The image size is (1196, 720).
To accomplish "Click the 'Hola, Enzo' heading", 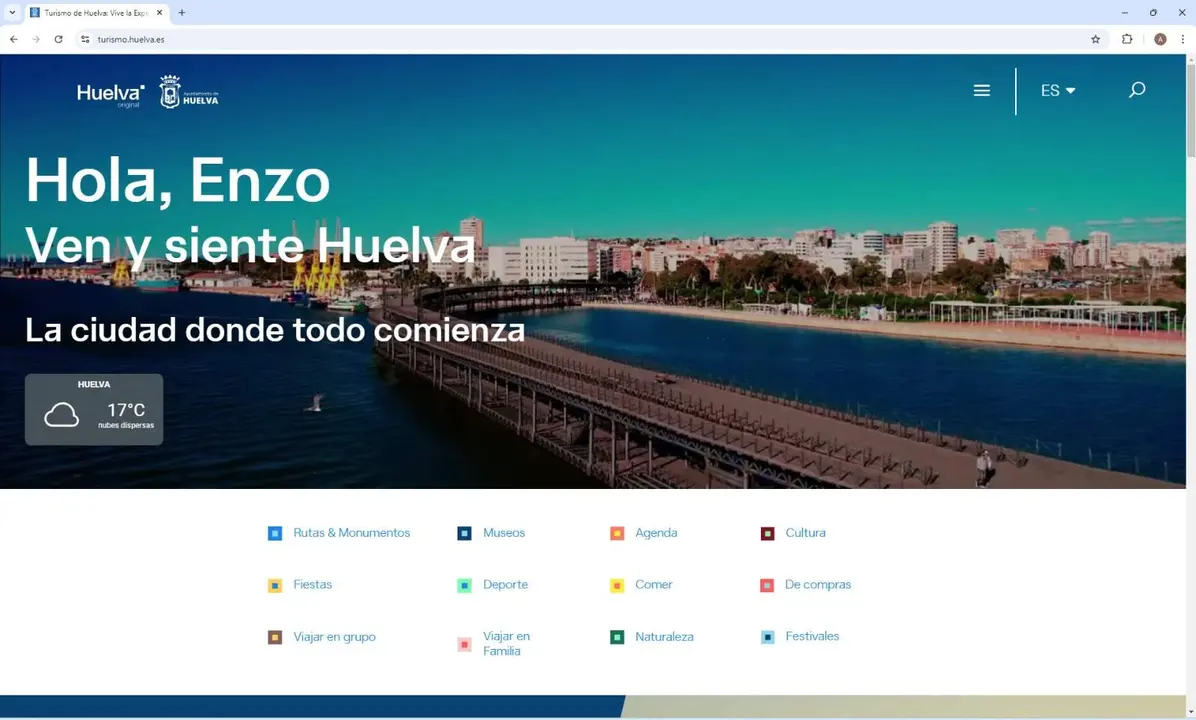I will click(178, 182).
